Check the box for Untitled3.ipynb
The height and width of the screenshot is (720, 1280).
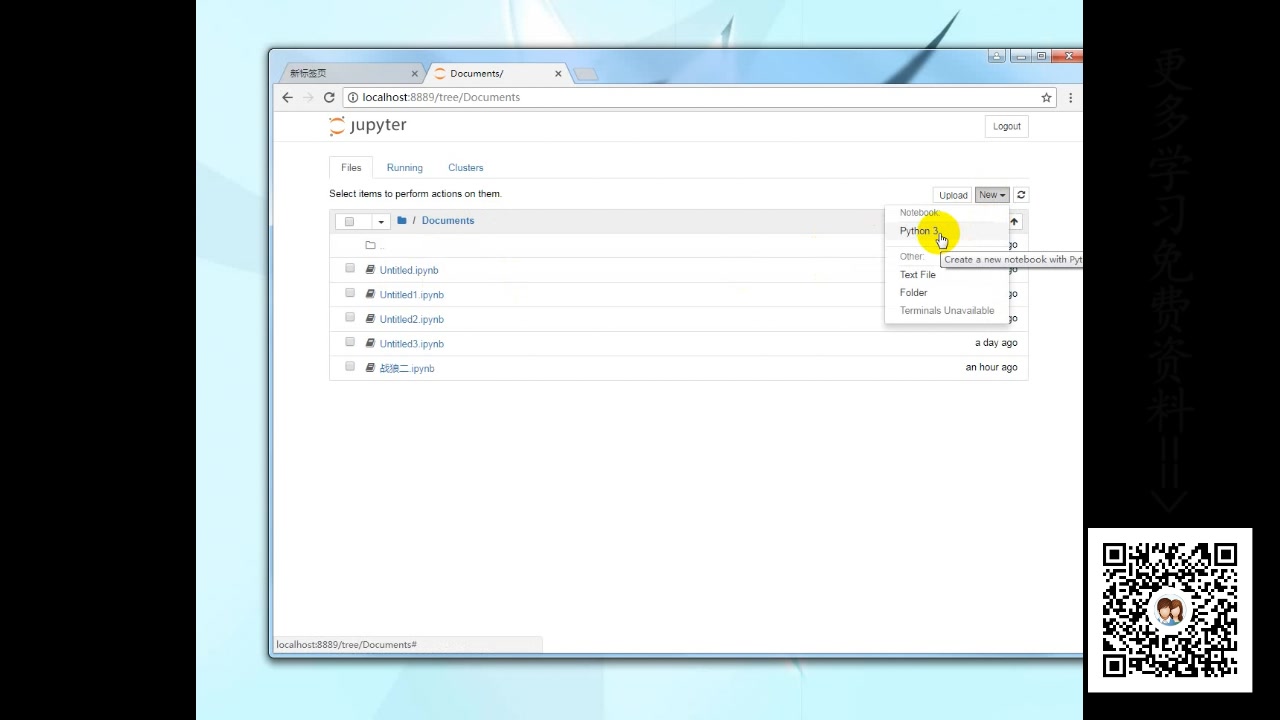[350, 342]
